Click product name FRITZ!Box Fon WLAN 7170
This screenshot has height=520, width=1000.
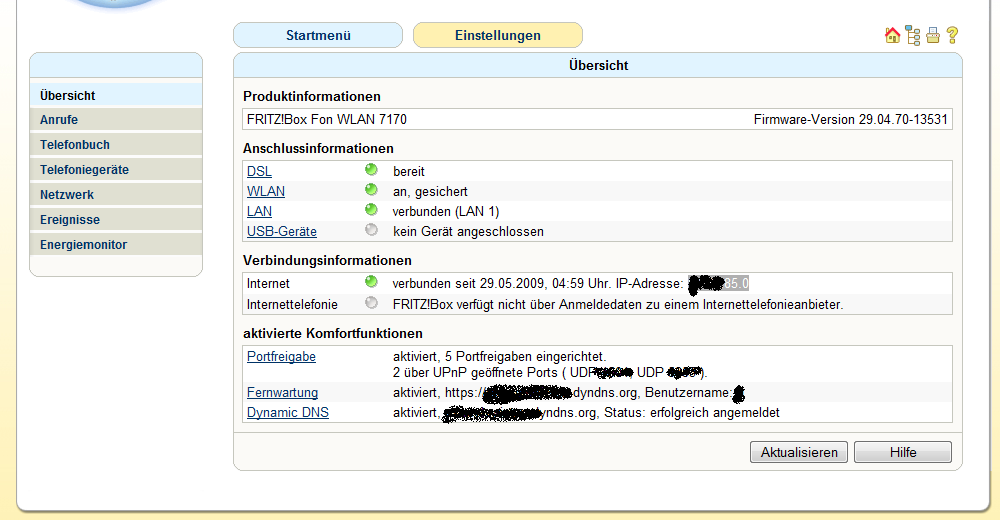coord(327,119)
